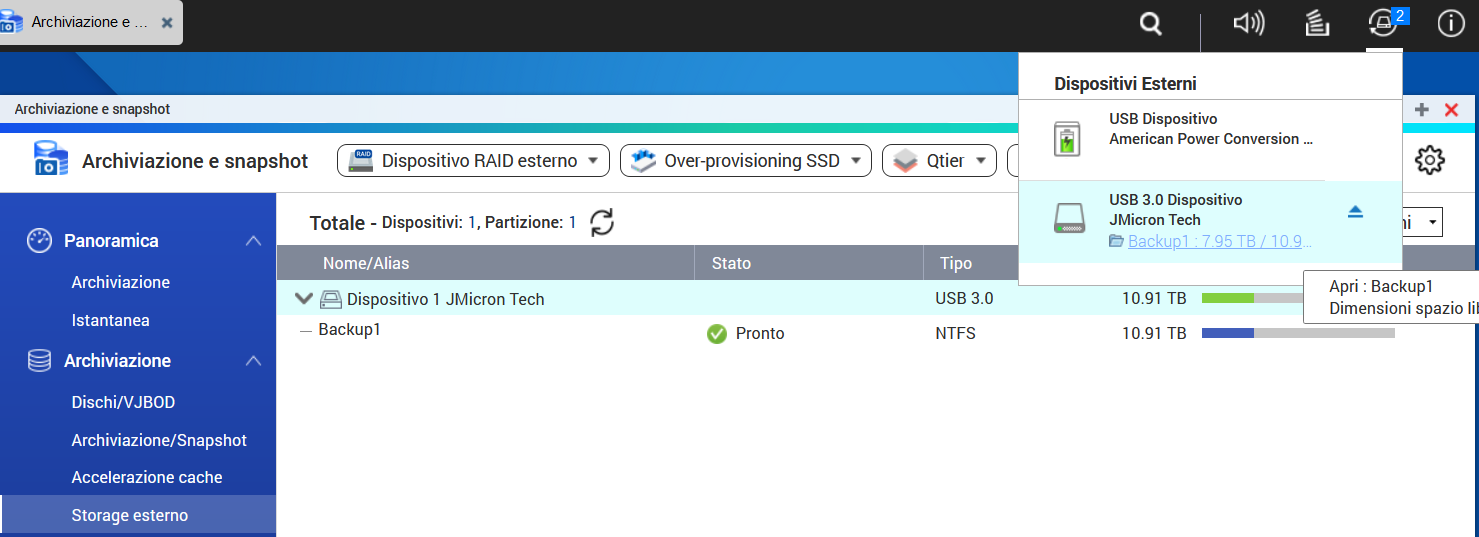Click the search magnifier icon in top bar
The height and width of the screenshot is (537, 1479).
tap(1151, 25)
